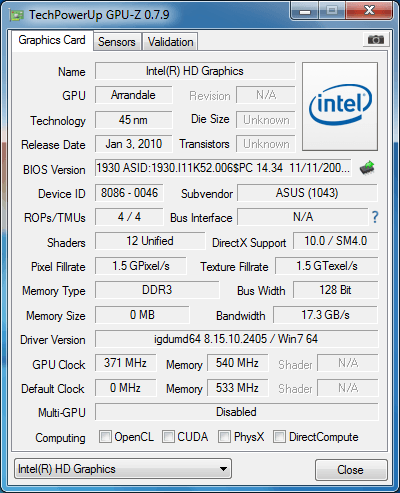Click the GPU Clock 371 MHz value

[125, 363]
